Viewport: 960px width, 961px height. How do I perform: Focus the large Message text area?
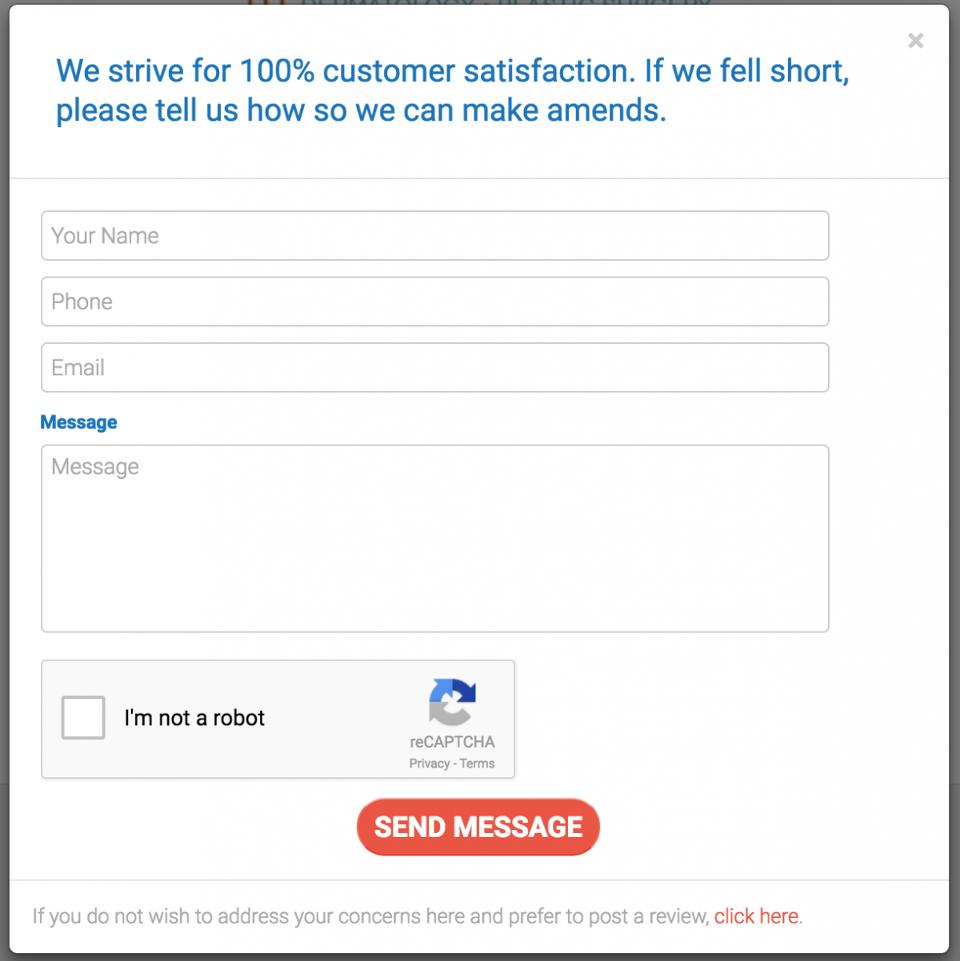(x=435, y=538)
